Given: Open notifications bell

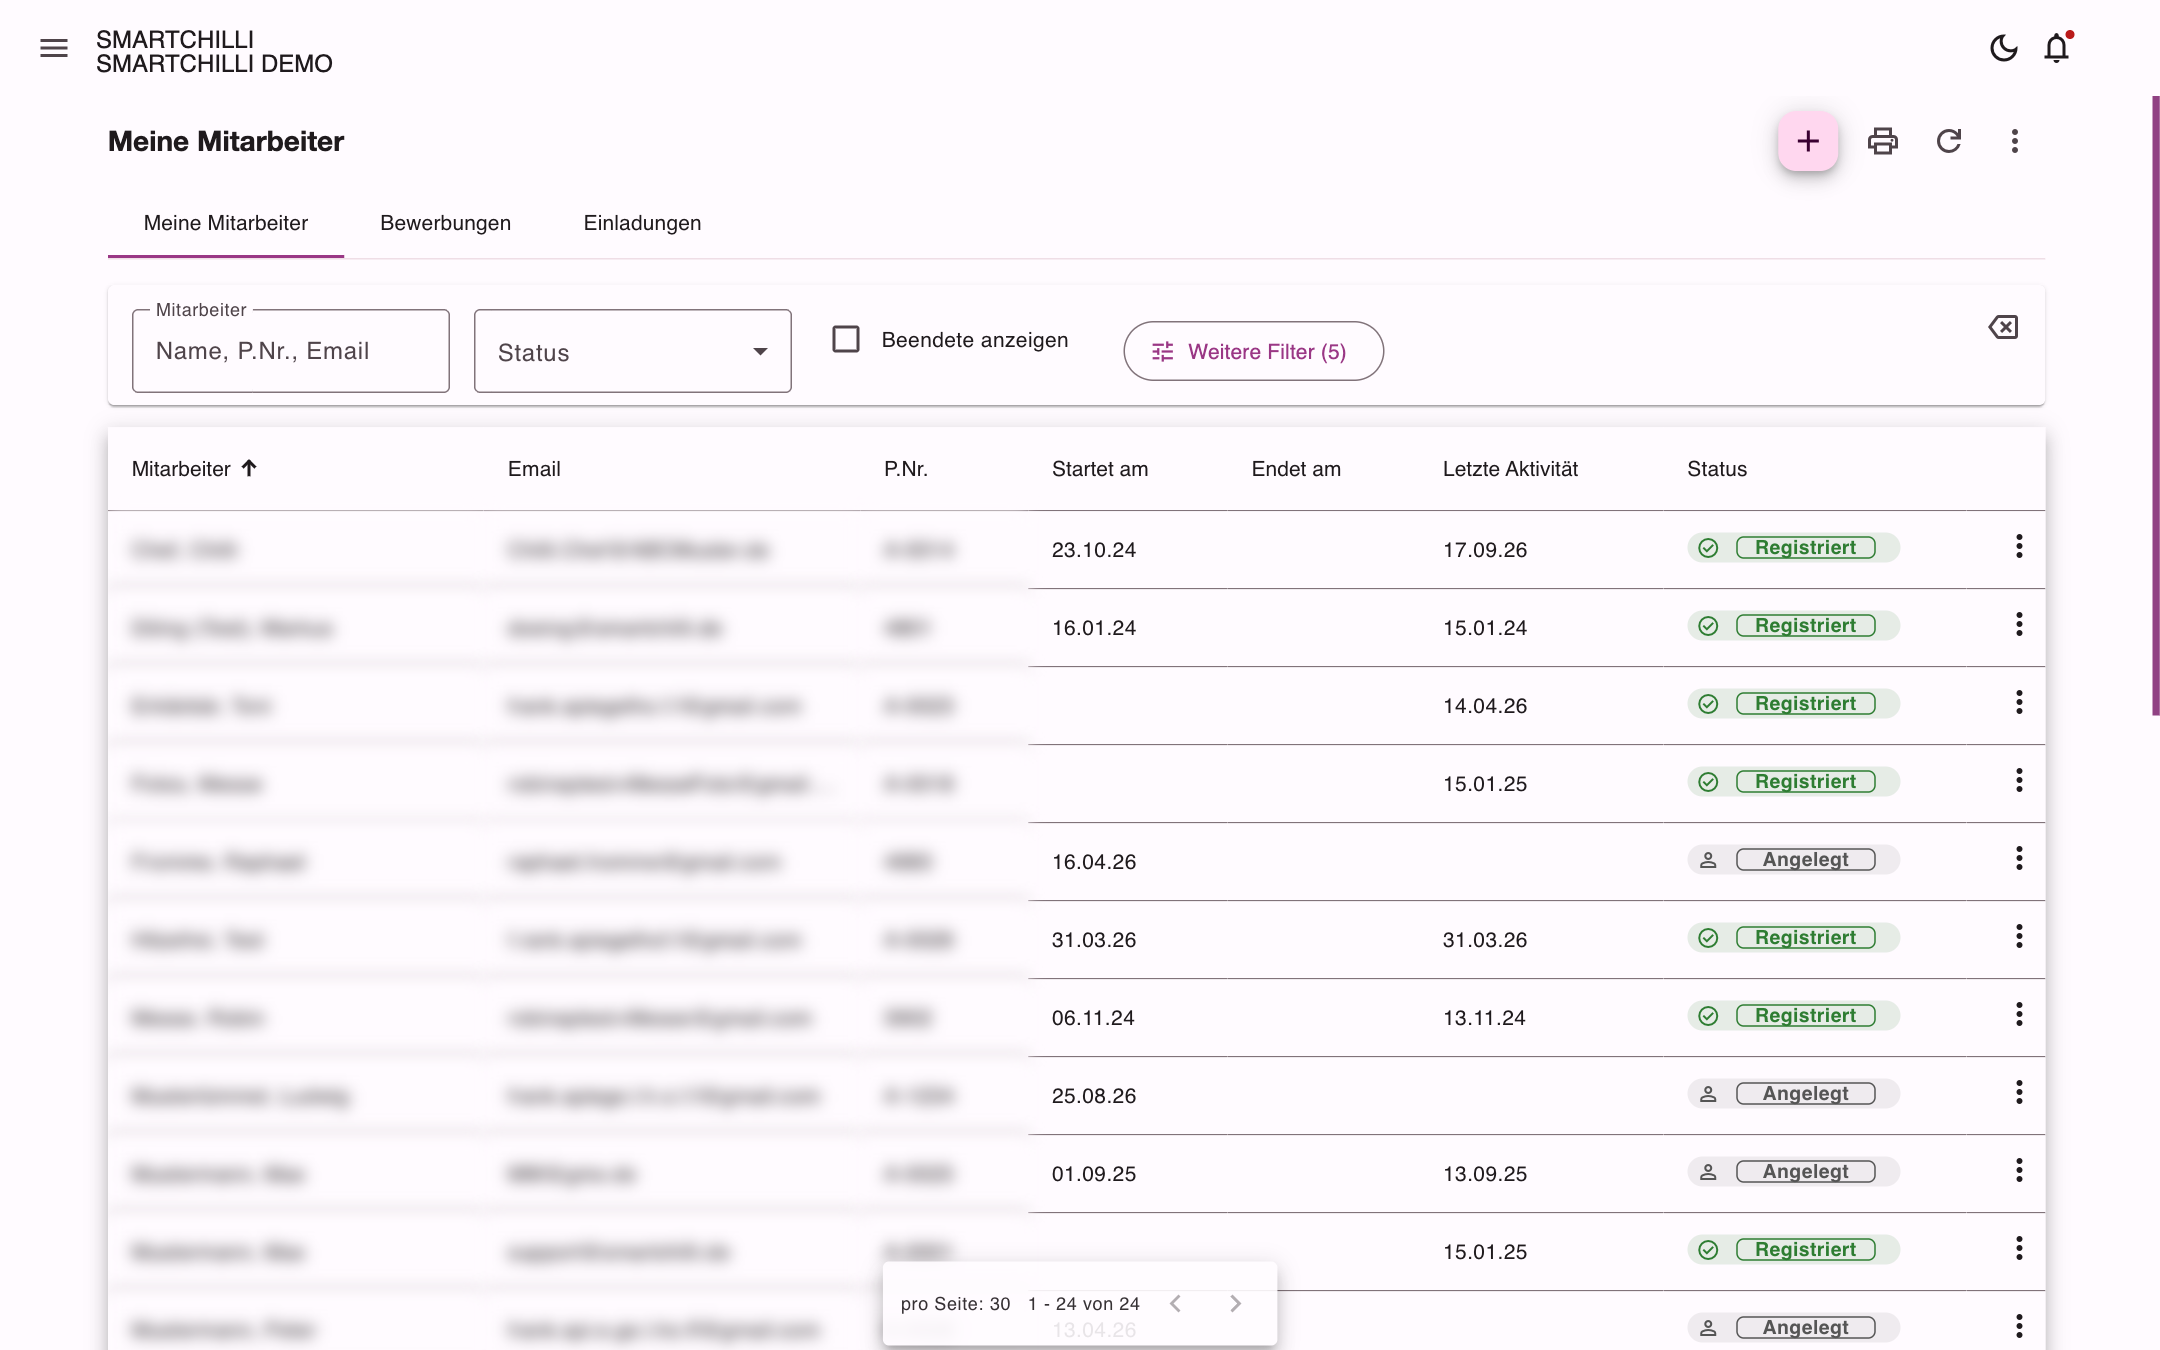Looking at the screenshot, I should pyautogui.click(x=2057, y=48).
